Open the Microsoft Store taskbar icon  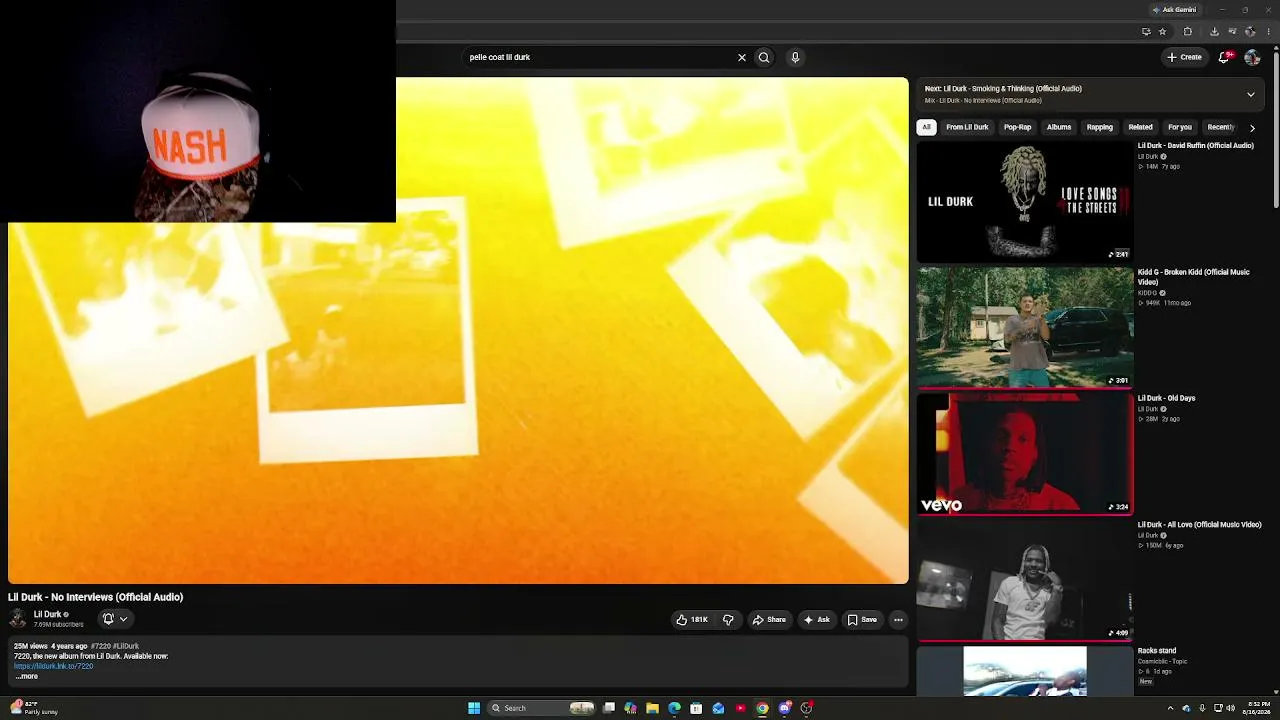(696, 708)
